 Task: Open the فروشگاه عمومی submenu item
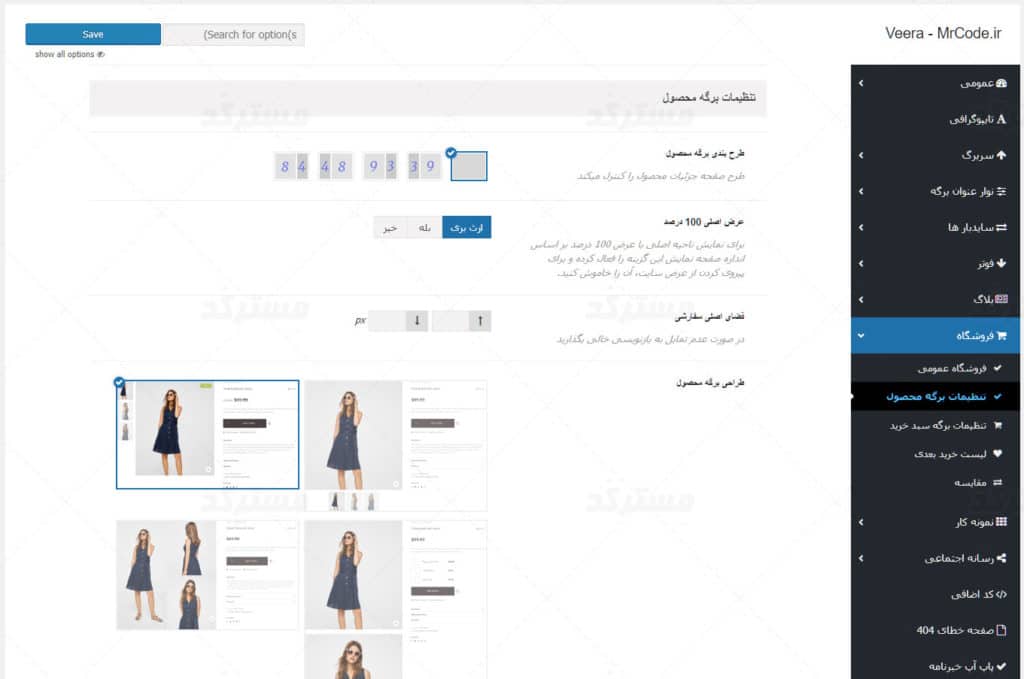935,368
